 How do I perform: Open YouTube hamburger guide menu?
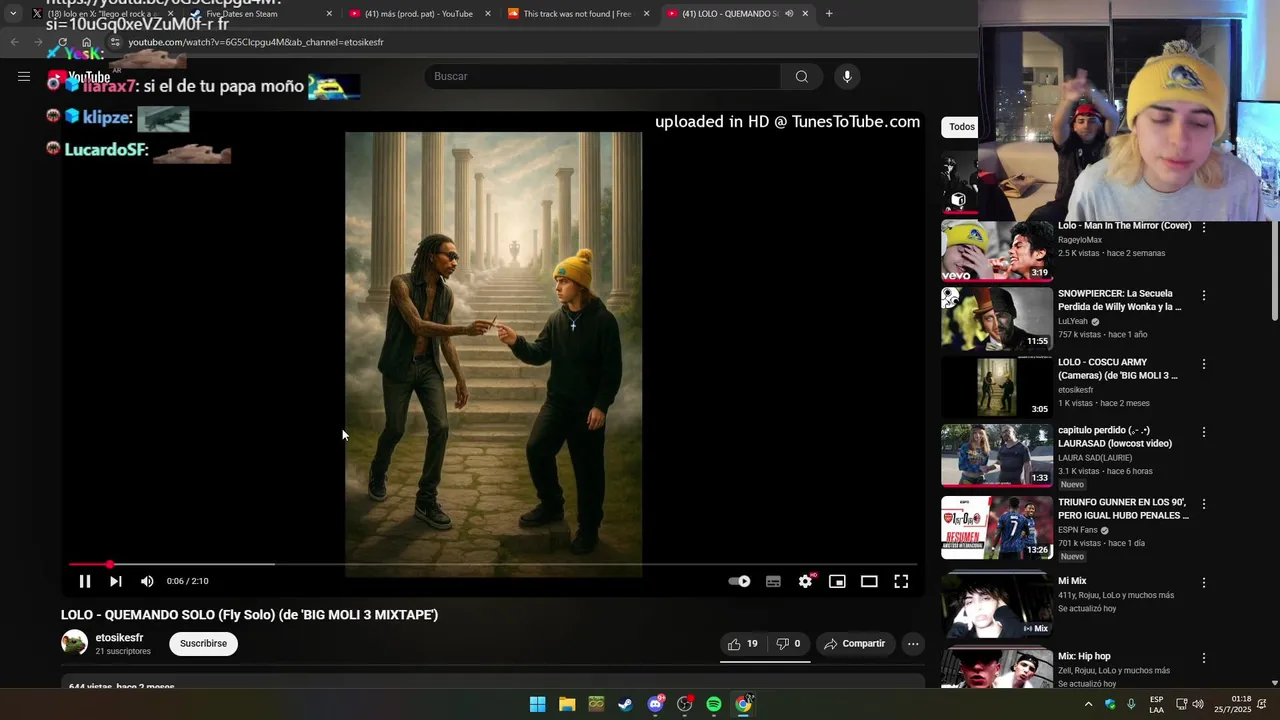coord(24,76)
